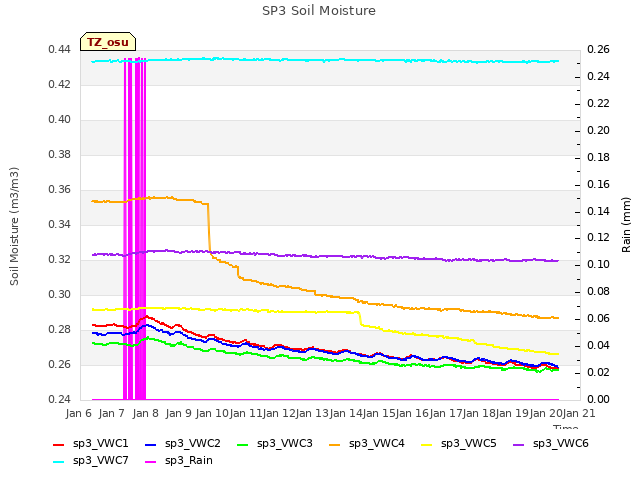This screenshot has height=480, width=640.
Task: Click the magenta rain bars near Jan 8
Action: click(x=135, y=229)
